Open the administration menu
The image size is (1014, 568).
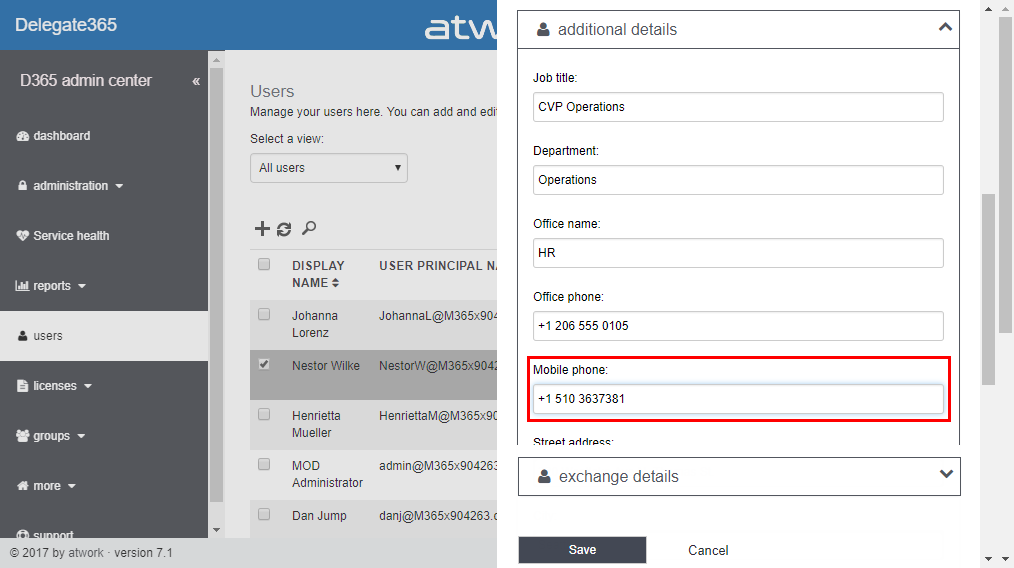70,186
